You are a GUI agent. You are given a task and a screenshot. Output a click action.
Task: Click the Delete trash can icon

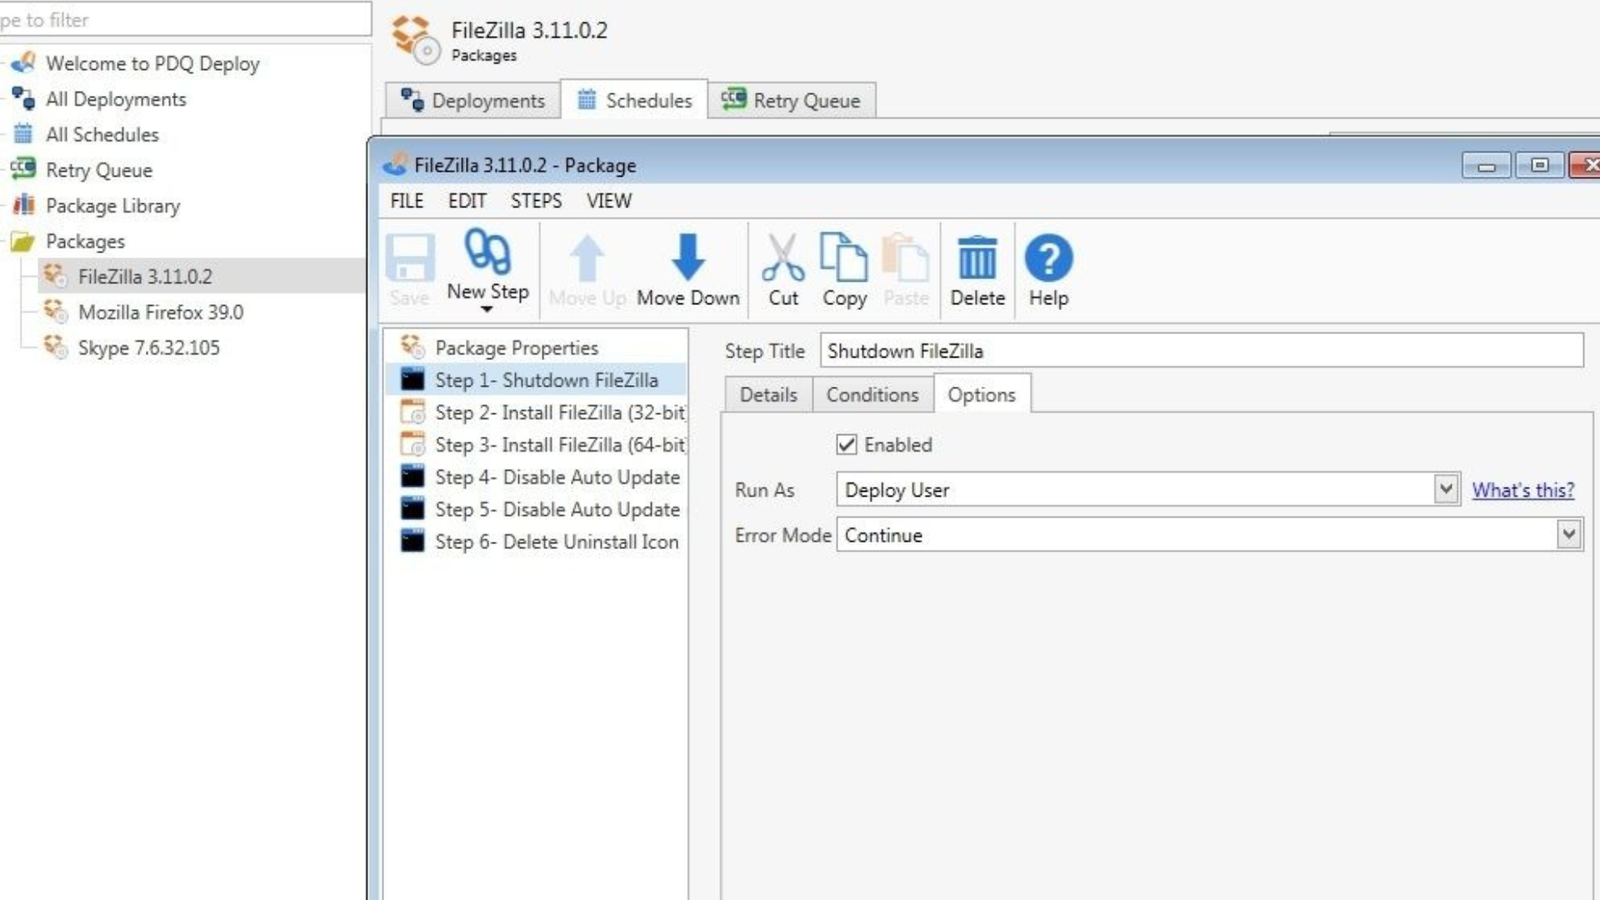click(977, 257)
